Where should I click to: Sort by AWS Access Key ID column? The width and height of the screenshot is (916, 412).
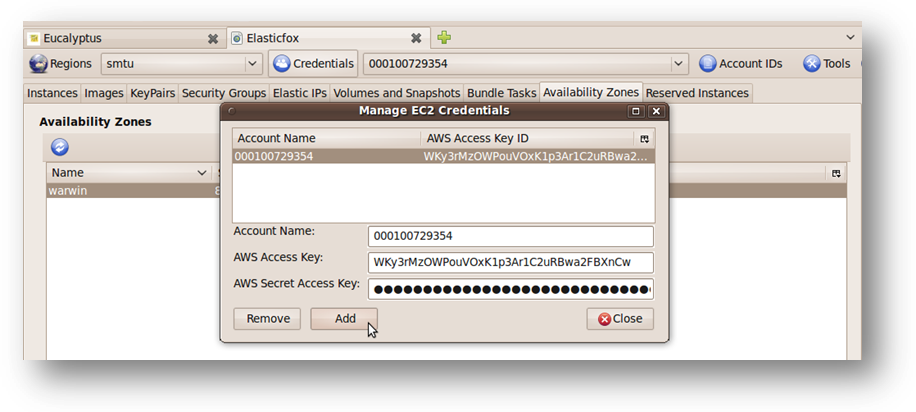click(x=528, y=139)
